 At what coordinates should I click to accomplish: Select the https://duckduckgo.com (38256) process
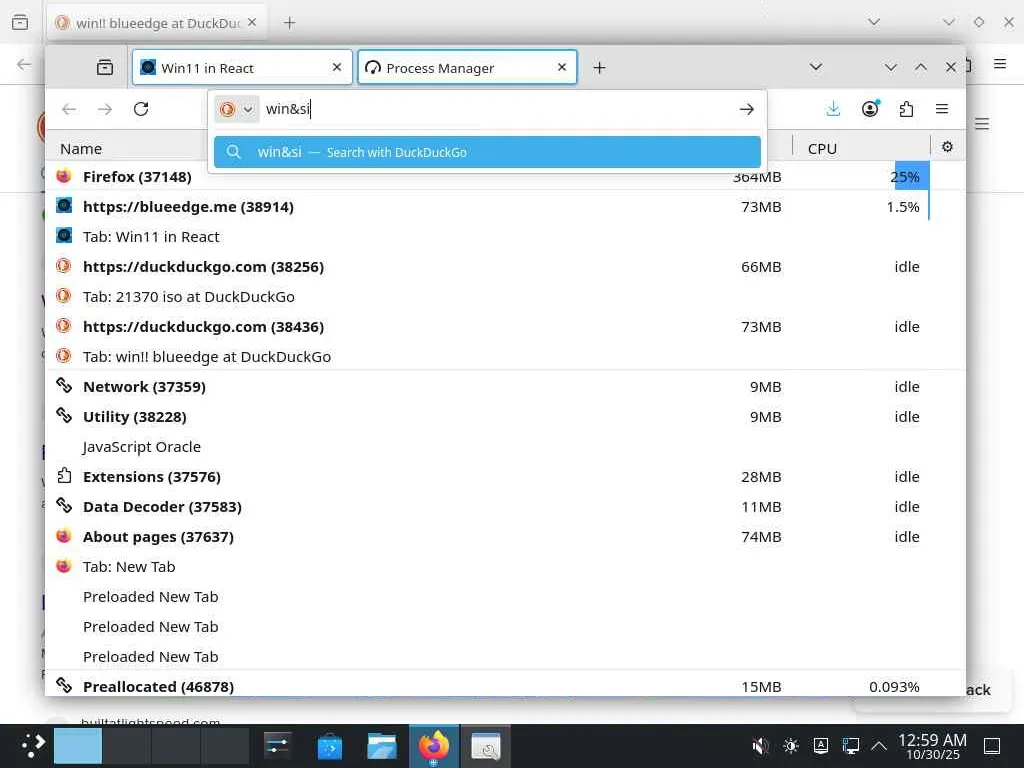(x=505, y=266)
